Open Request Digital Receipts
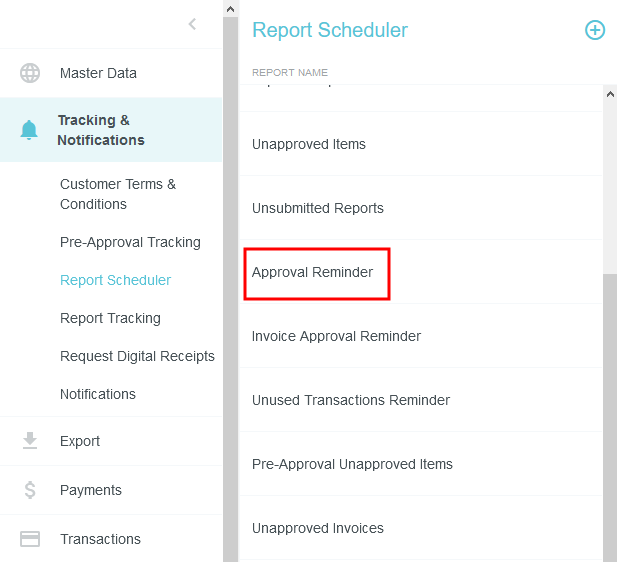The width and height of the screenshot is (617, 562). (x=137, y=356)
